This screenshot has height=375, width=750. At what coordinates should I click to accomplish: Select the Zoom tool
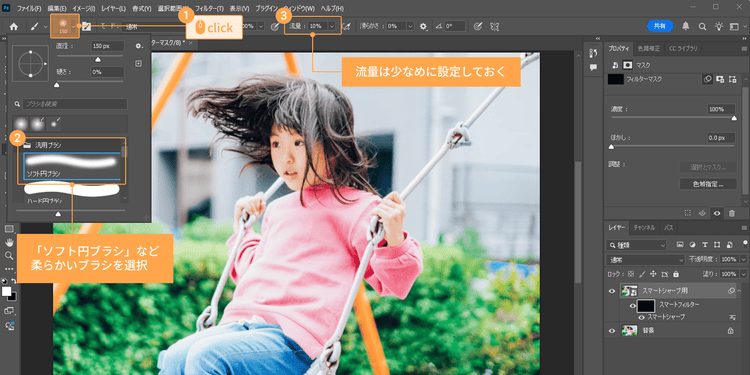point(9,255)
